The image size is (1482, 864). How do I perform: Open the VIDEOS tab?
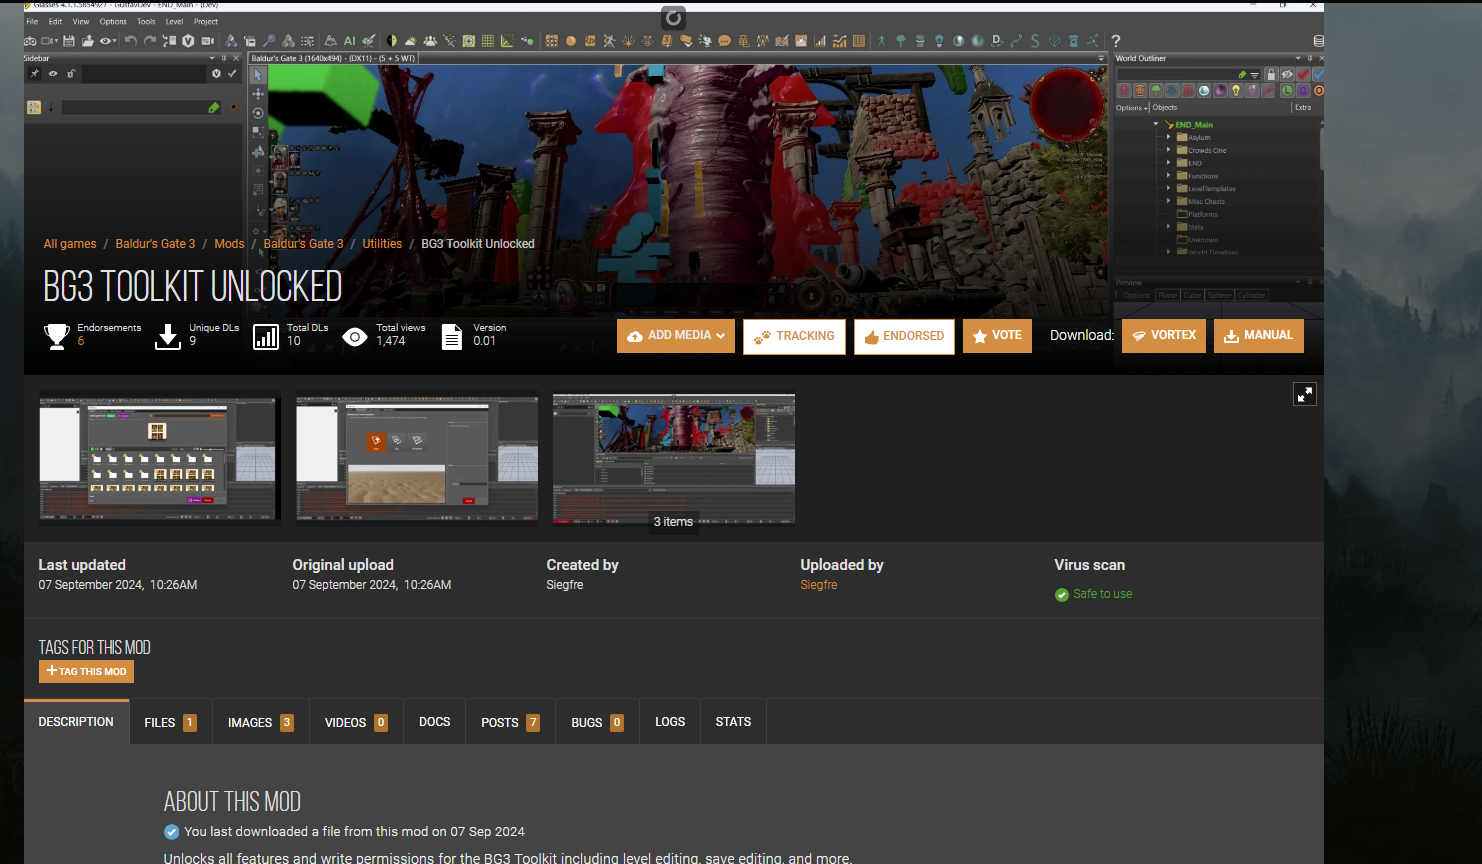click(x=356, y=722)
